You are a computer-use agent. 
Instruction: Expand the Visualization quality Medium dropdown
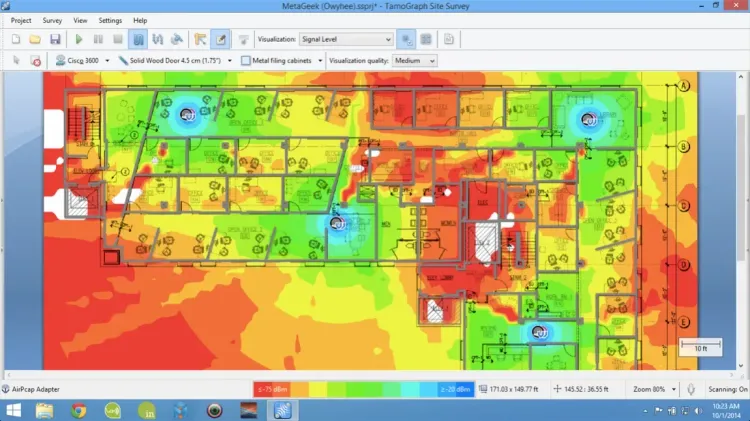[x=414, y=60]
